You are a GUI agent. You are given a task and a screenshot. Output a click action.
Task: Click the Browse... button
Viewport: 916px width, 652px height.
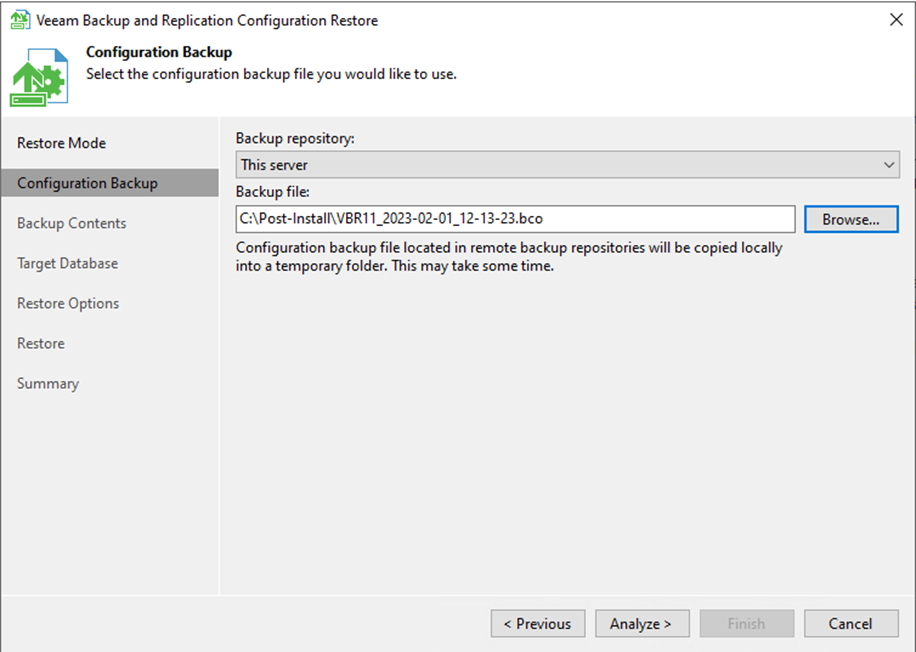point(851,219)
